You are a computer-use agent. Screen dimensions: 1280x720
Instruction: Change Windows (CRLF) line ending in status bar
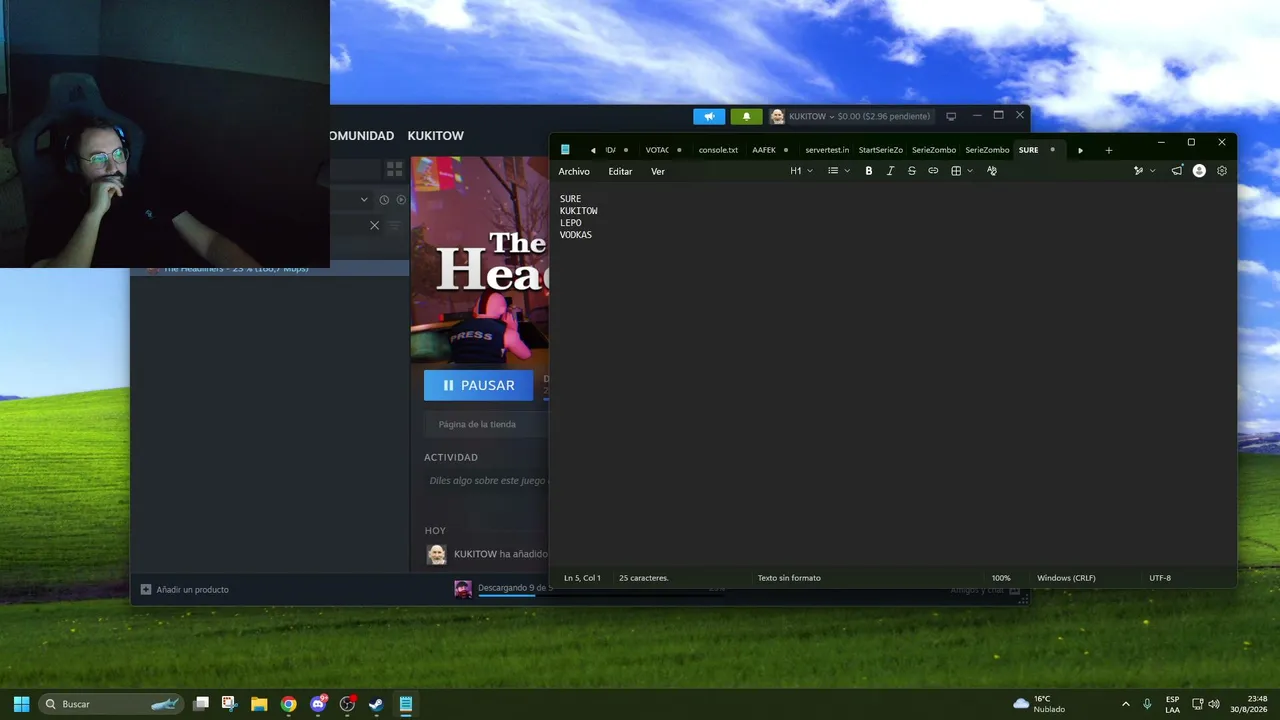coord(1066,578)
